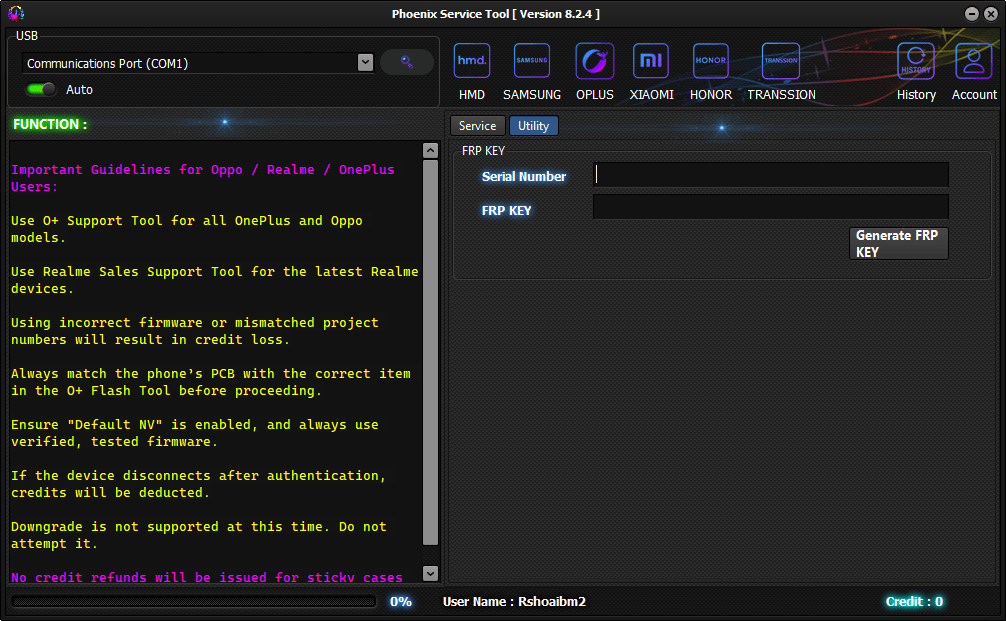
Task: Click inside the Serial Number field
Action: click(x=770, y=174)
